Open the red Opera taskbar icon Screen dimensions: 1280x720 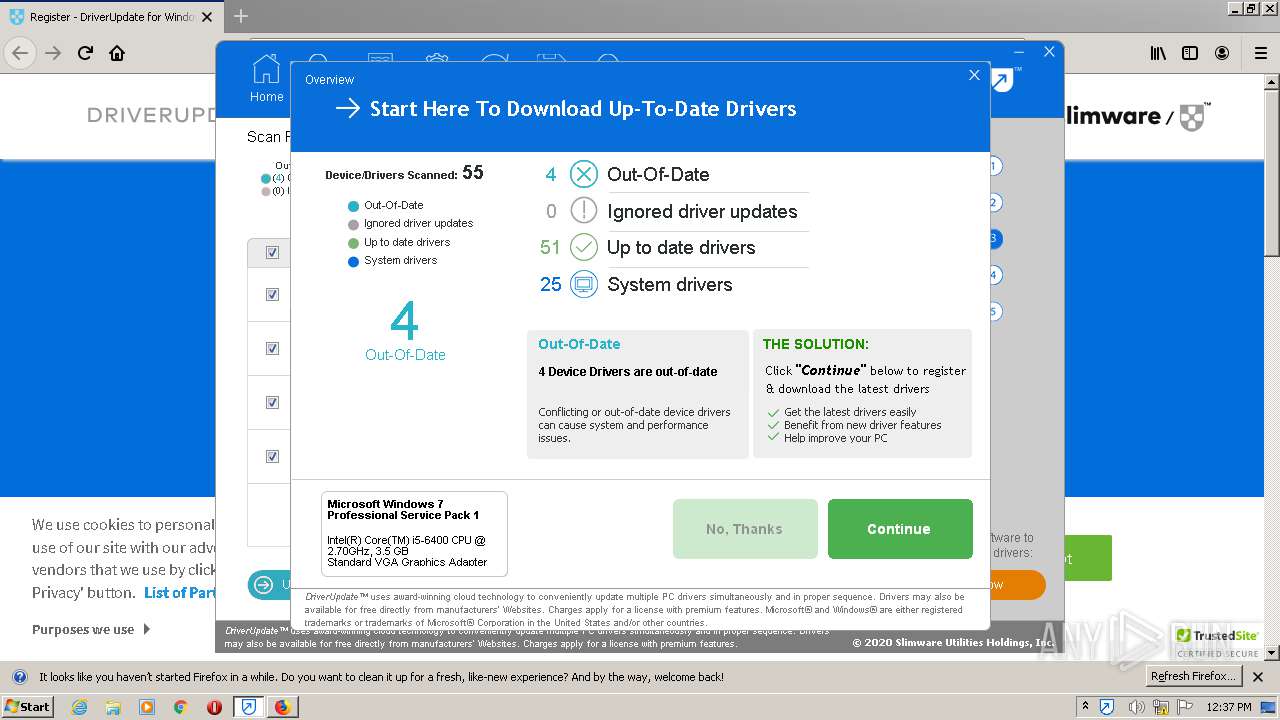click(214, 707)
